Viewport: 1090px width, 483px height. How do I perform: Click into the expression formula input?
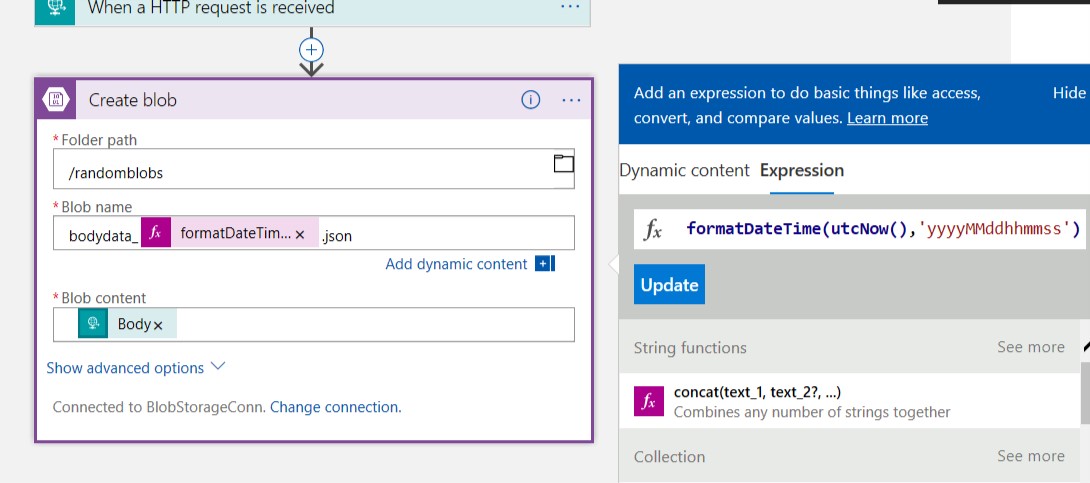coord(861,229)
